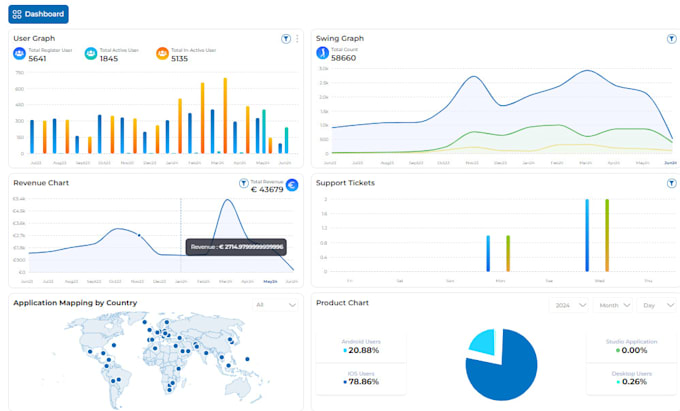This screenshot has width=680, height=411.
Task: Expand the Month dropdown in Product Chart
Action: tap(613, 305)
